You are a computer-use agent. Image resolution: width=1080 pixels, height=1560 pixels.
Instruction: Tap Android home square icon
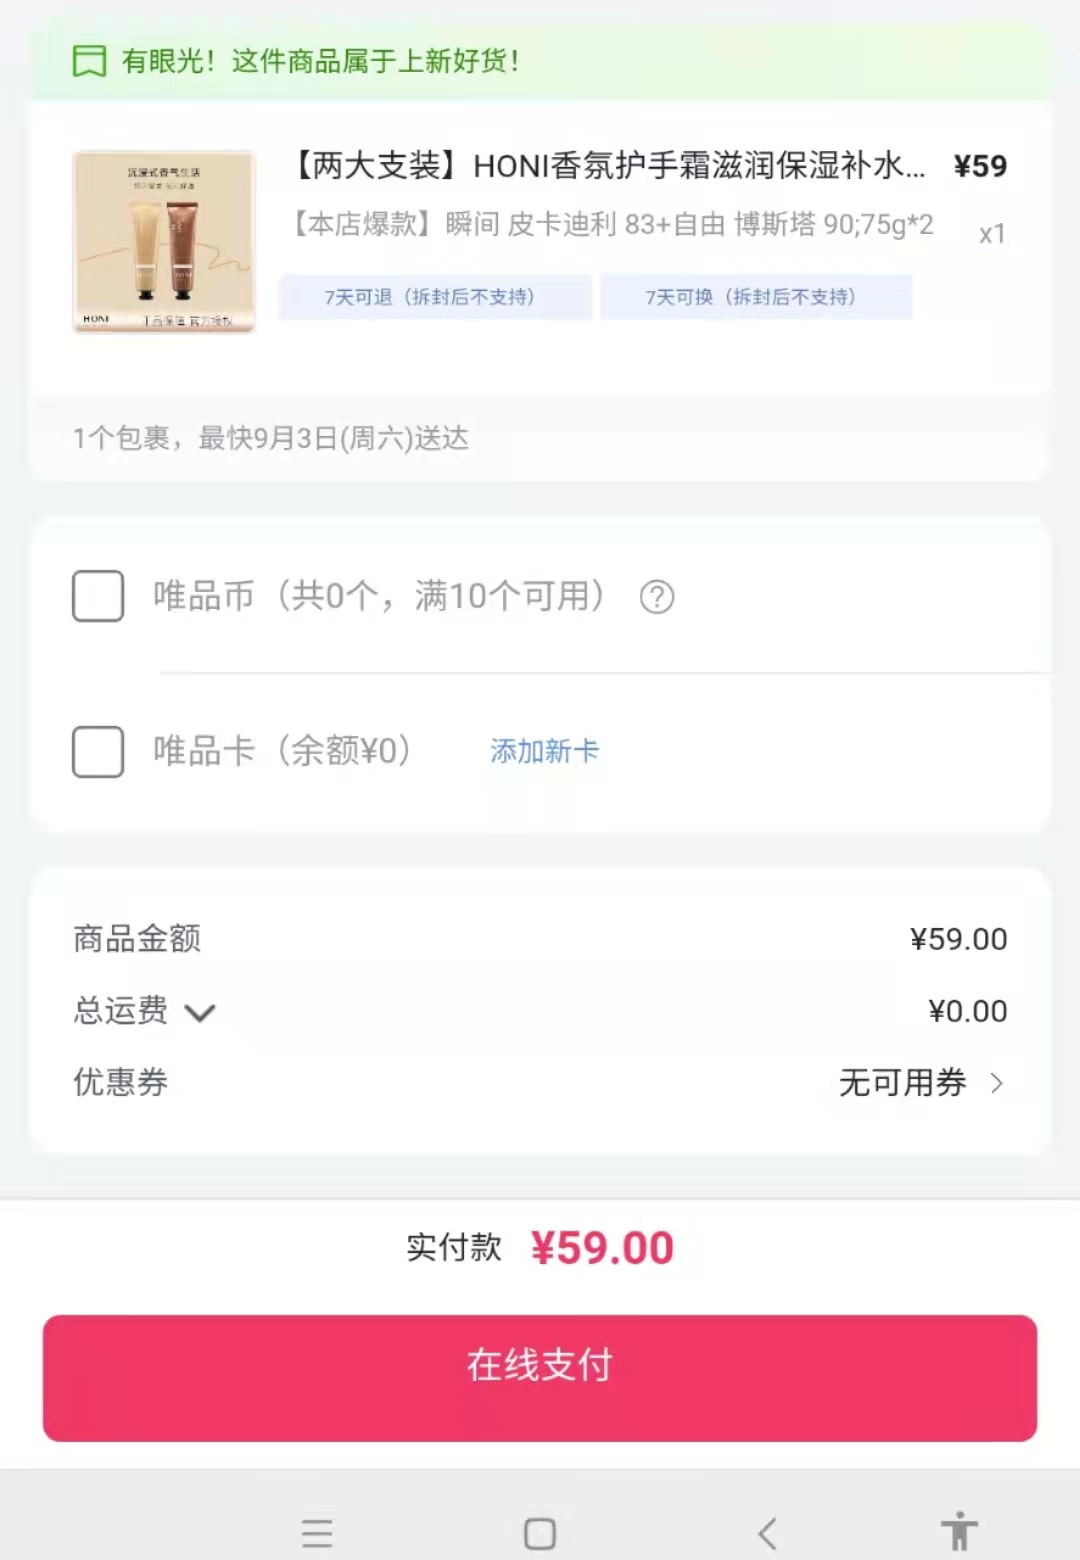tap(540, 1533)
